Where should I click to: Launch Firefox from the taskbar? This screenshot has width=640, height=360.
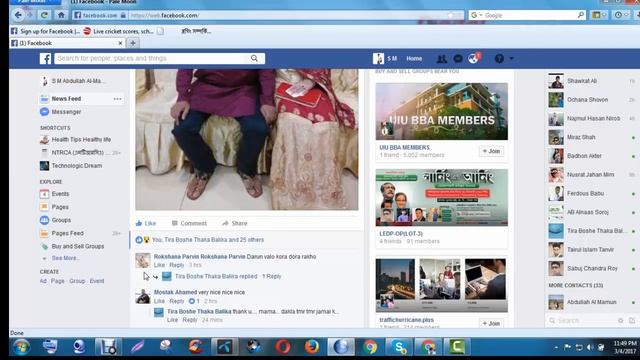312,347
